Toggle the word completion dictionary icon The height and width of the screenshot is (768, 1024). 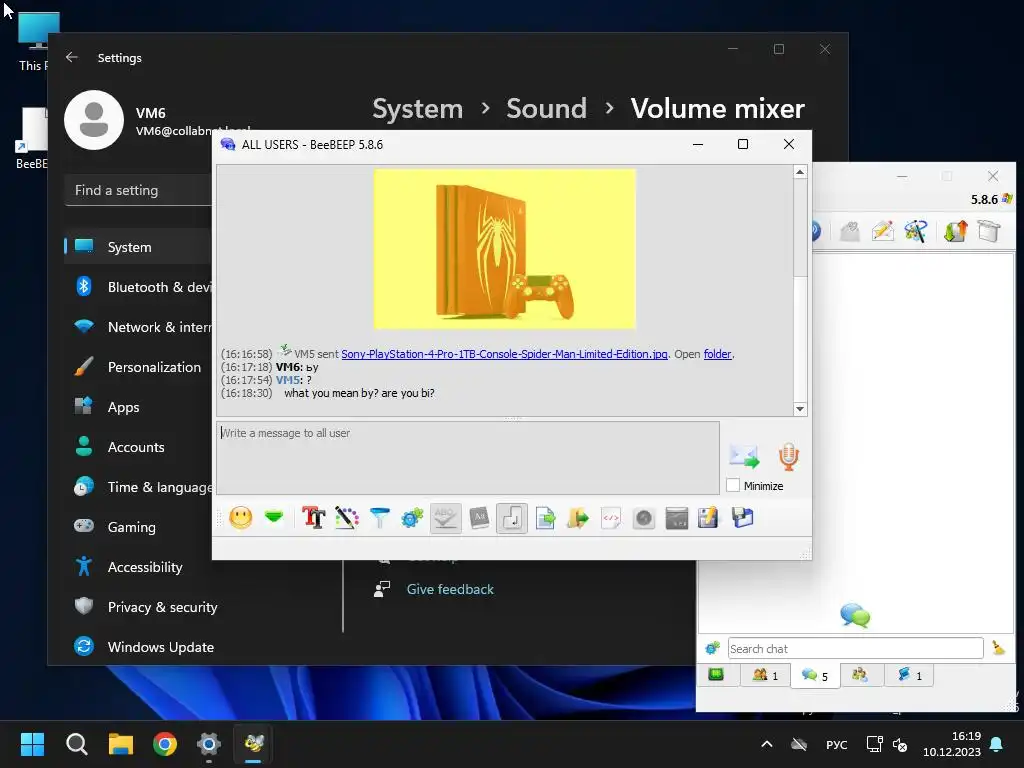[479, 519]
